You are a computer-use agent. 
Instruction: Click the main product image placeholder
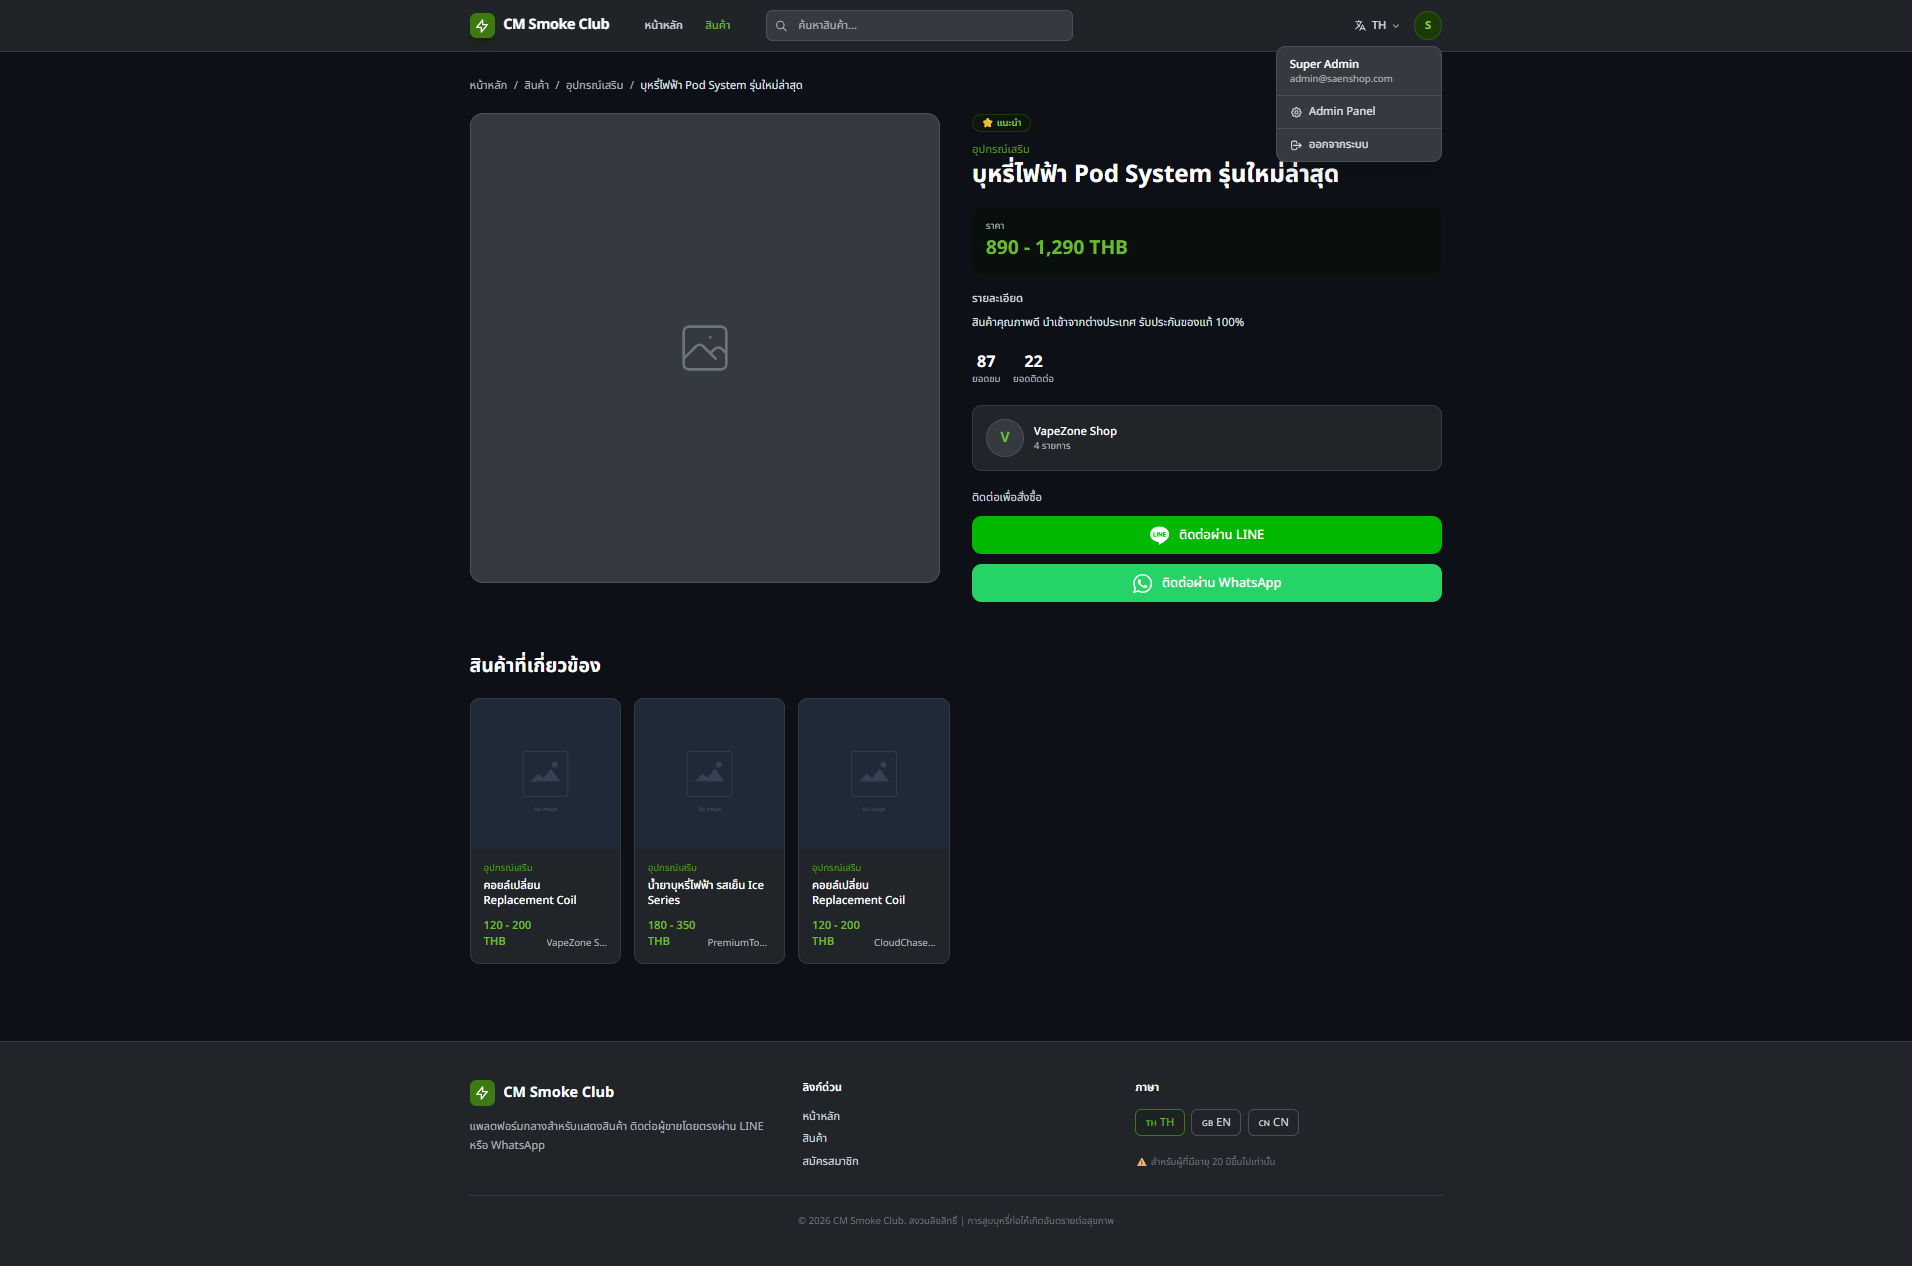coord(705,348)
